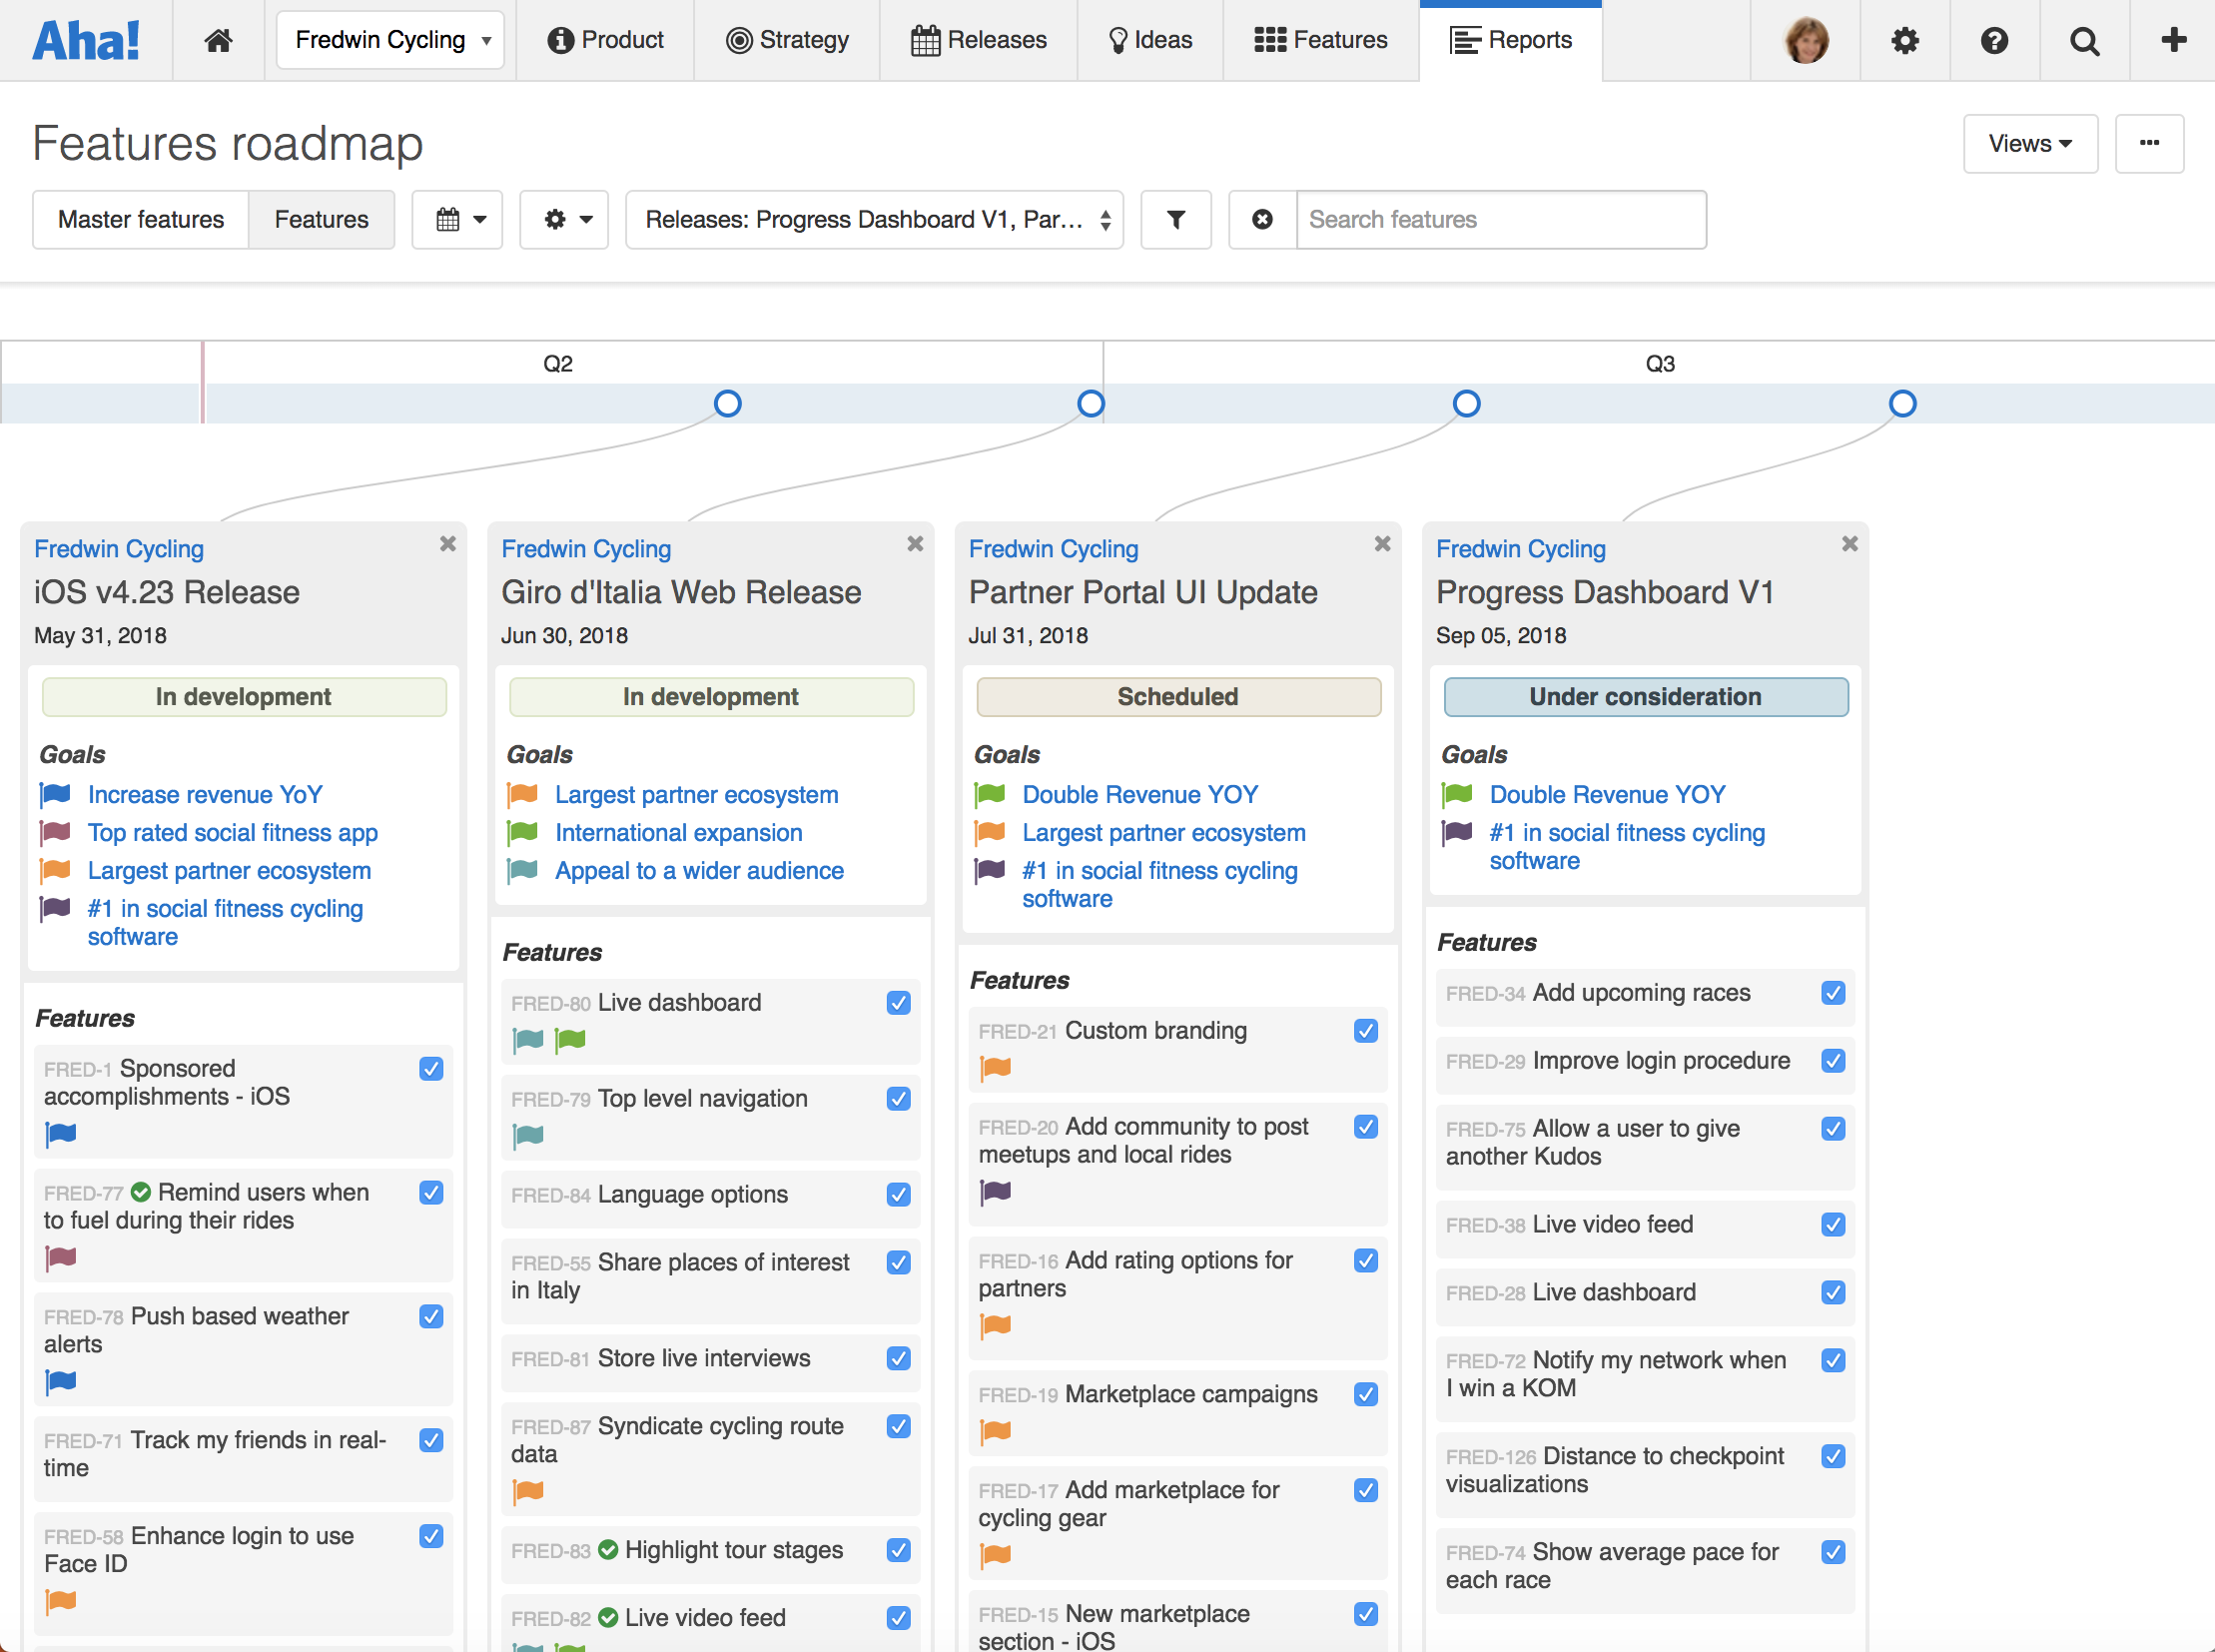The height and width of the screenshot is (1652, 2215).
Task: Open settings via the gear icon
Action: click(1904, 40)
